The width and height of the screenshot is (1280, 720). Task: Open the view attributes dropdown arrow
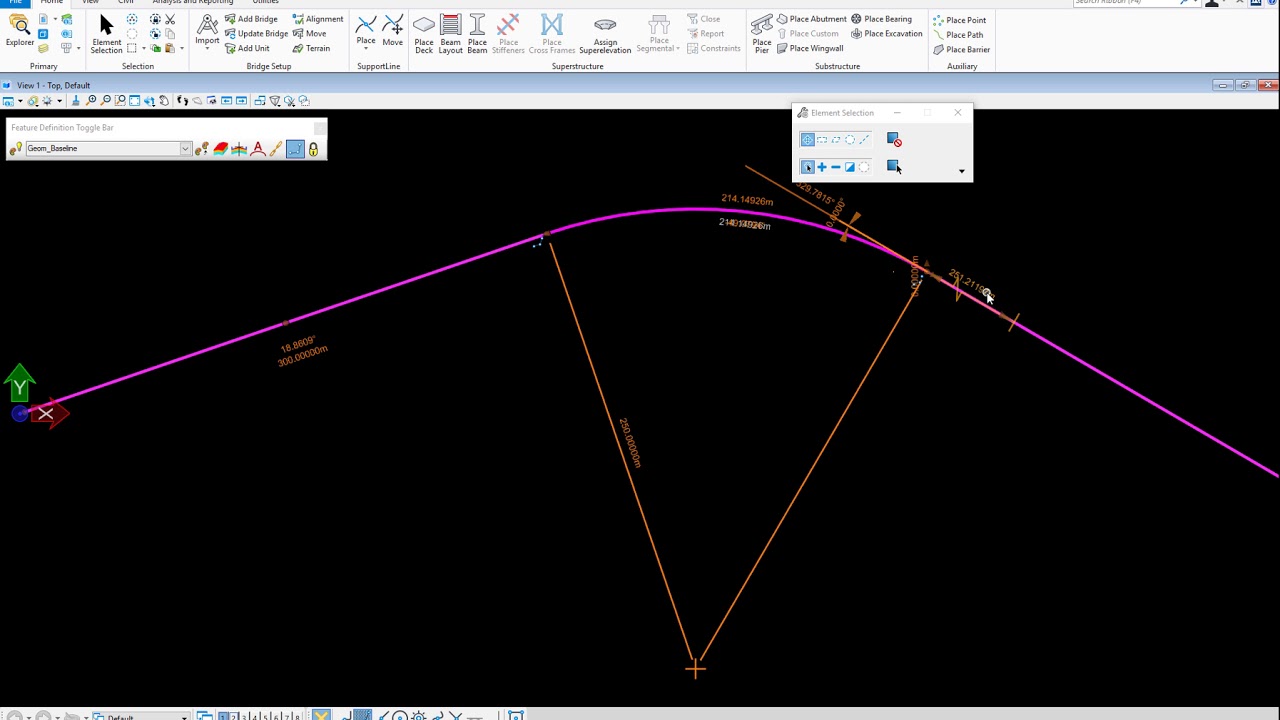[x=20, y=101]
